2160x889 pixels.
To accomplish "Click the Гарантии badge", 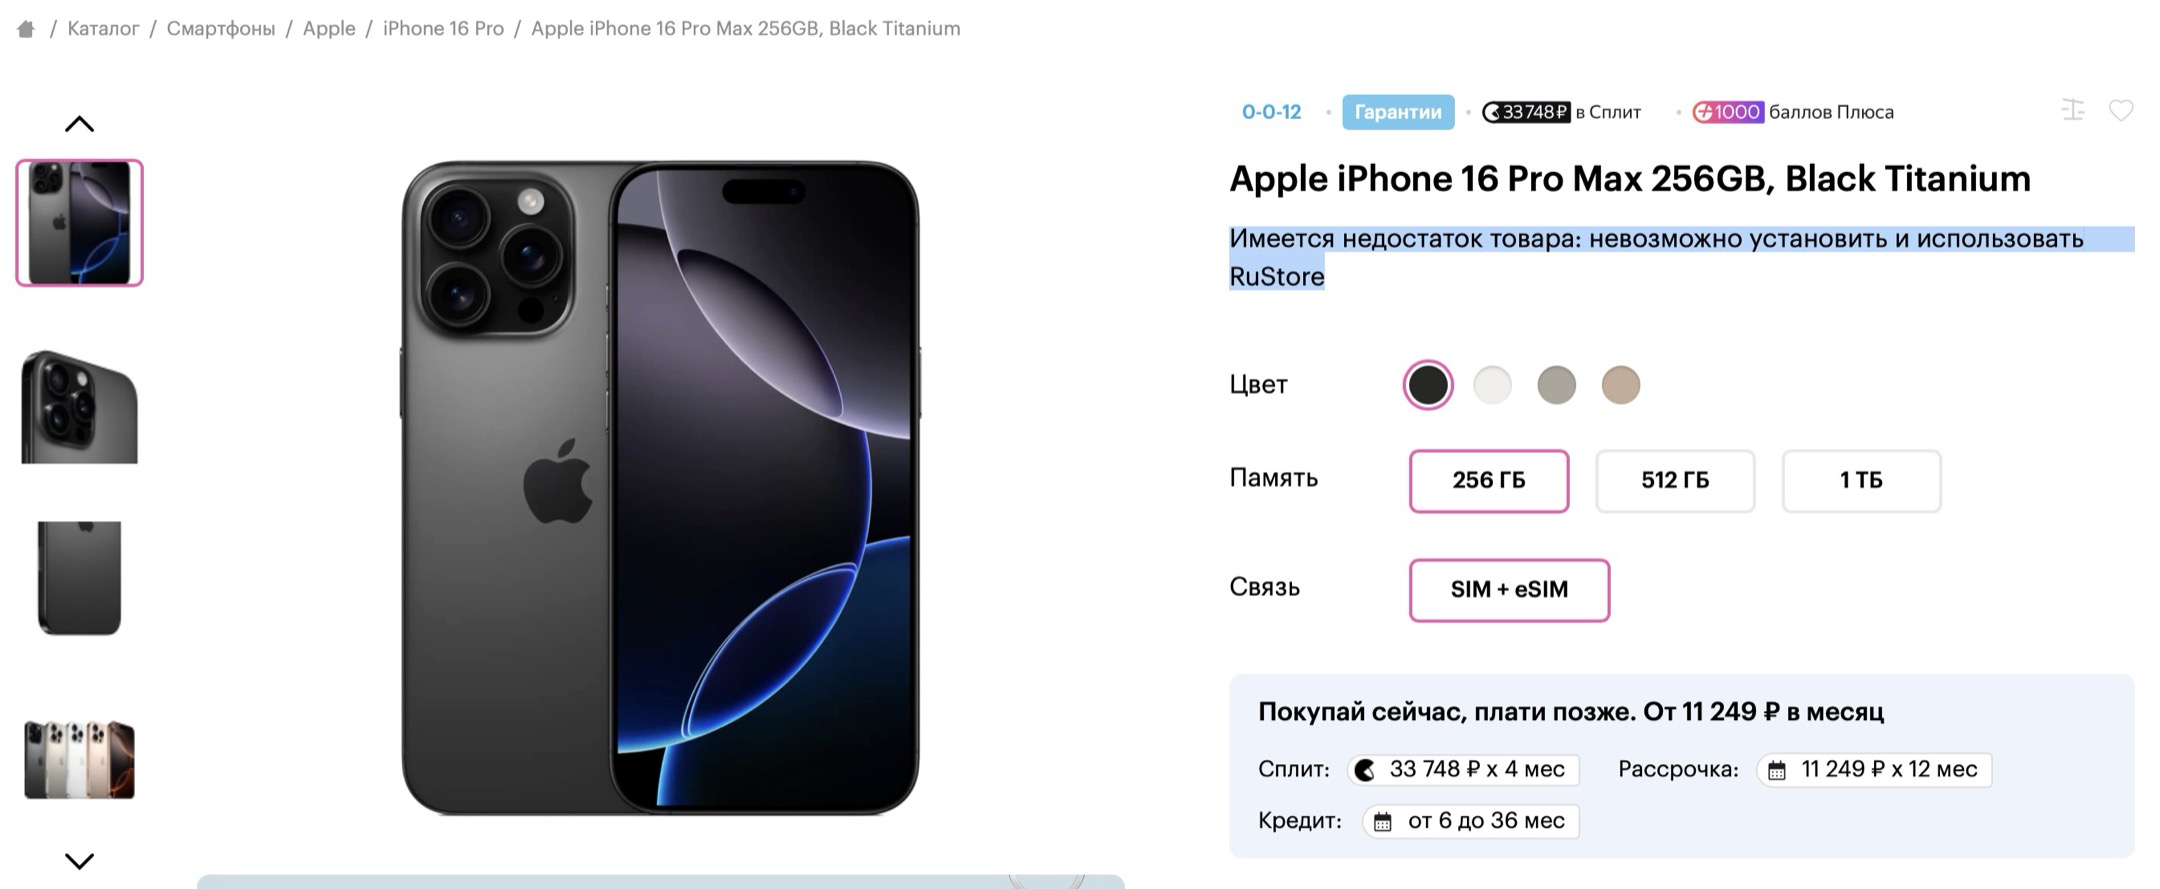I will point(1398,112).
